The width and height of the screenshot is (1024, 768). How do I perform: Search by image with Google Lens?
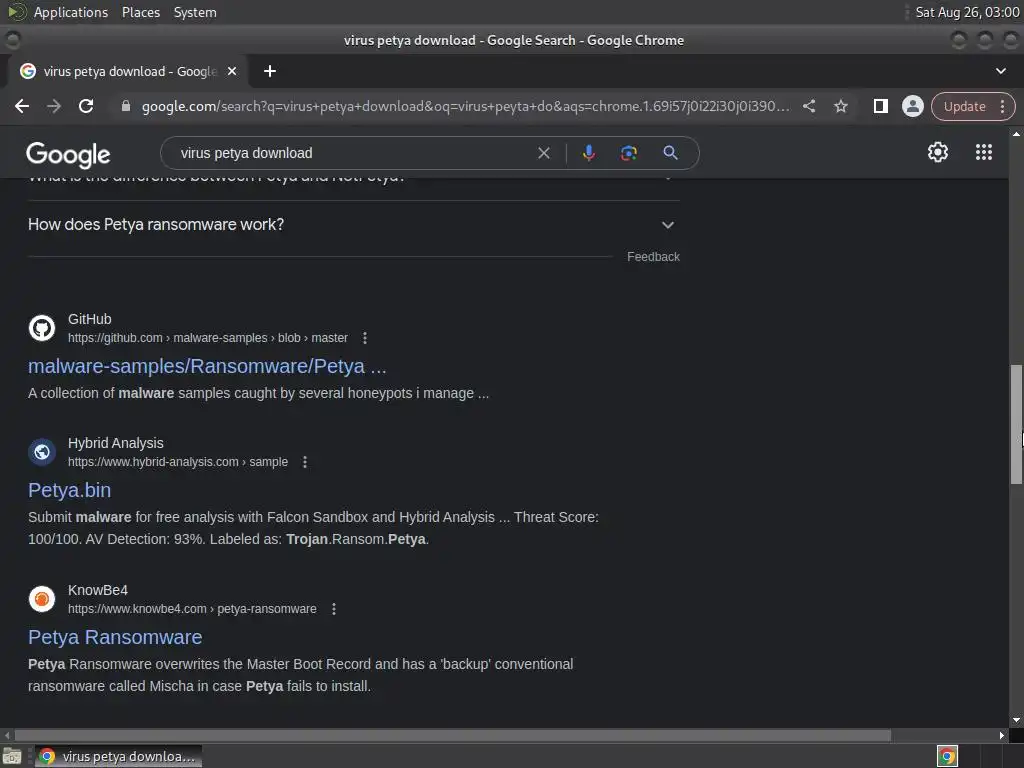(x=628, y=153)
